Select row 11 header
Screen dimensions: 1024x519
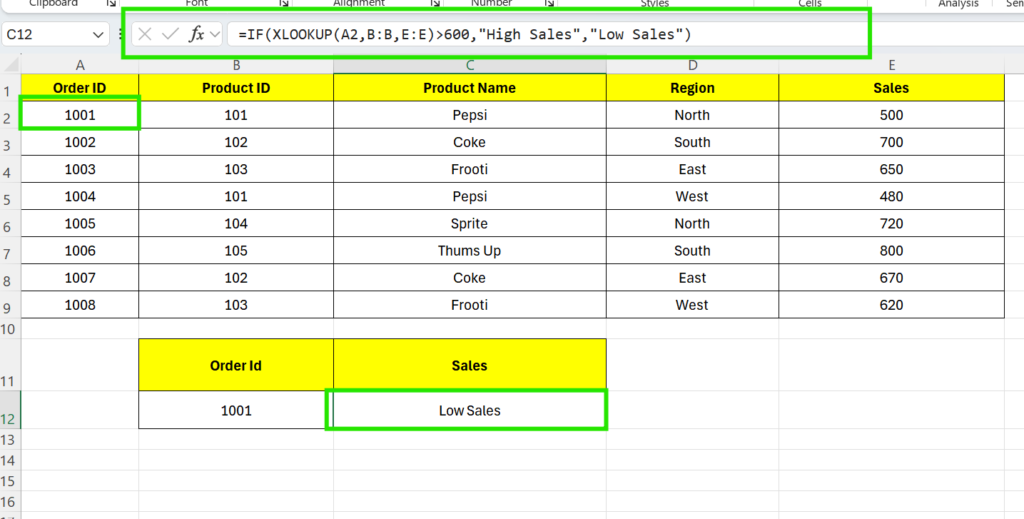click(x=10, y=365)
